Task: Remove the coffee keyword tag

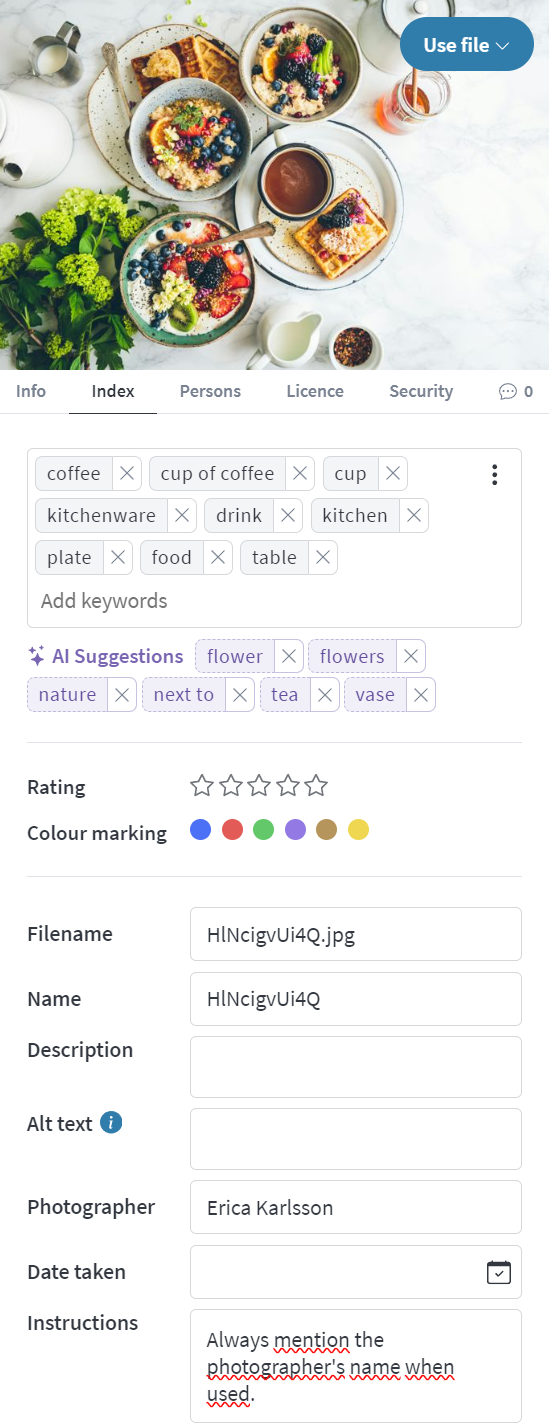Action: click(127, 474)
